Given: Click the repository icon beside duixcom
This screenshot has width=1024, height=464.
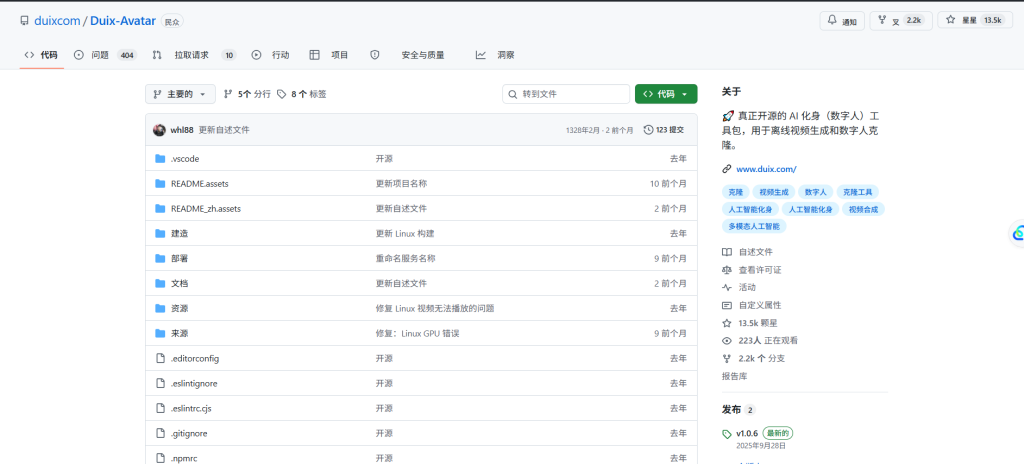Looking at the screenshot, I should (x=25, y=21).
